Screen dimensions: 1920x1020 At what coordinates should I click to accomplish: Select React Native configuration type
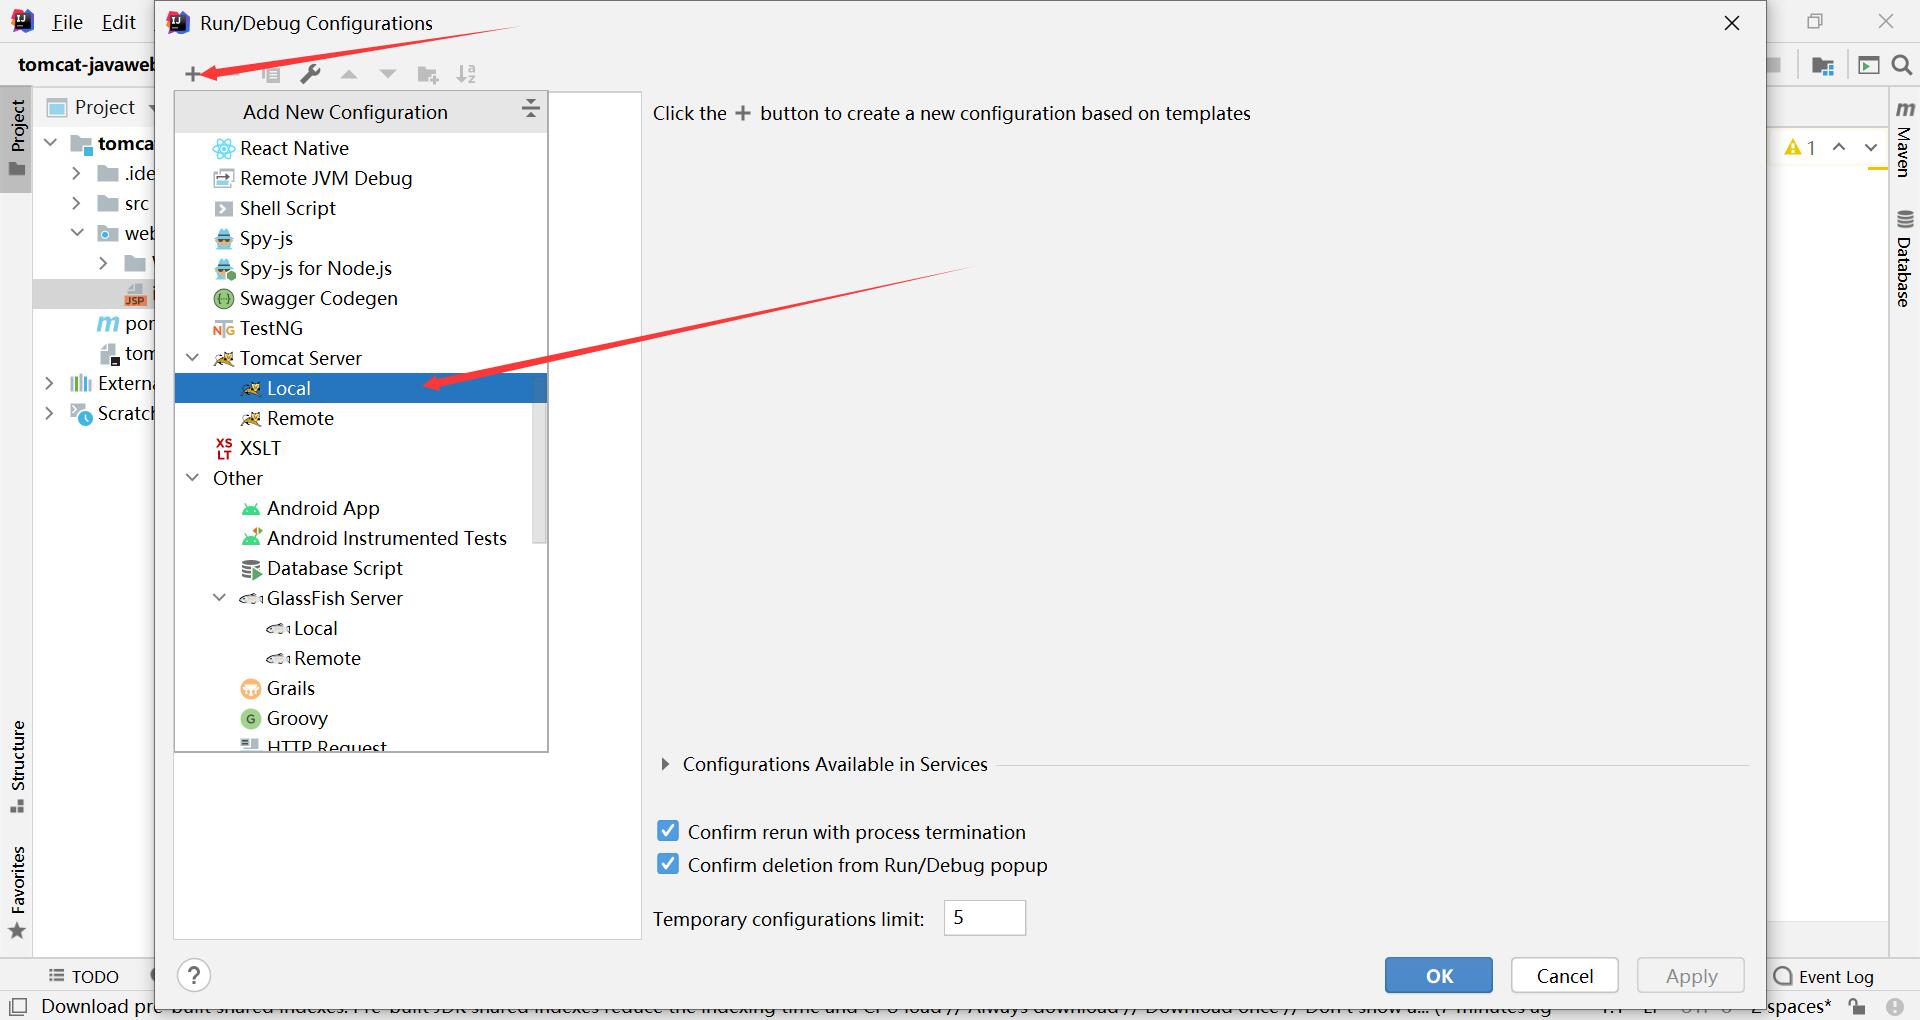(x=361, y=148)
